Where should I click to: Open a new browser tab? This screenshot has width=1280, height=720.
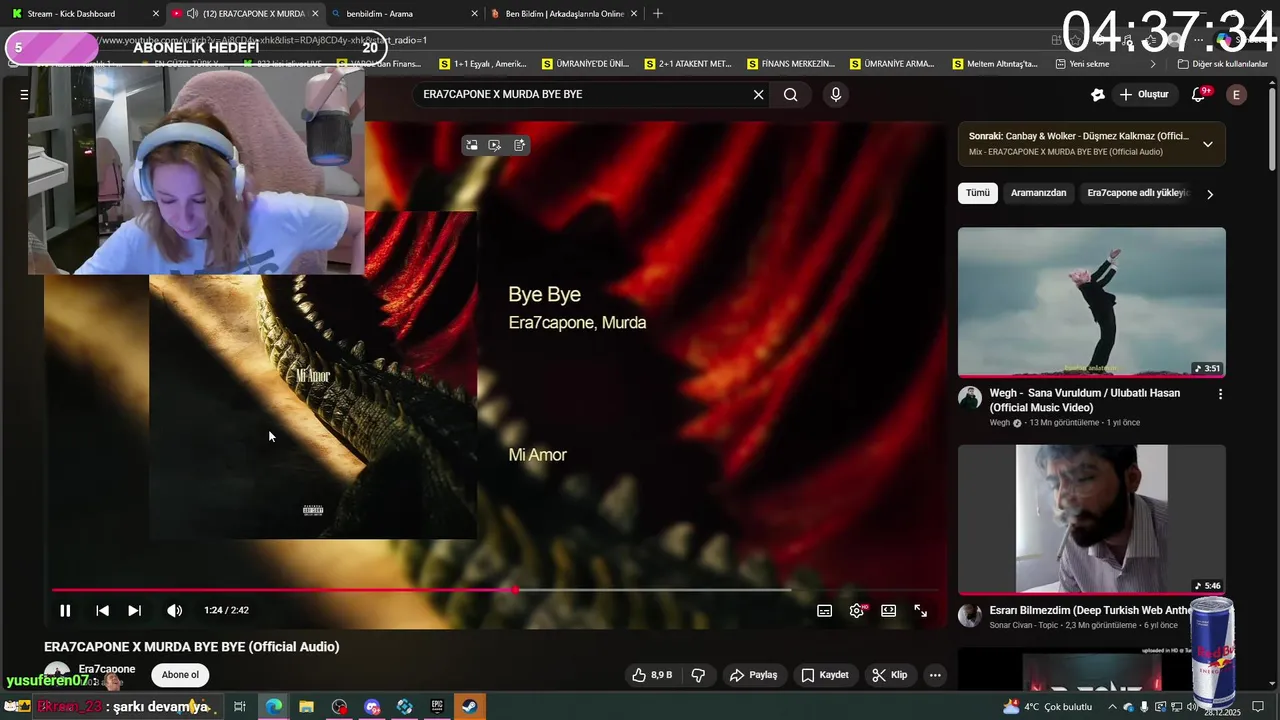(657, 14)
